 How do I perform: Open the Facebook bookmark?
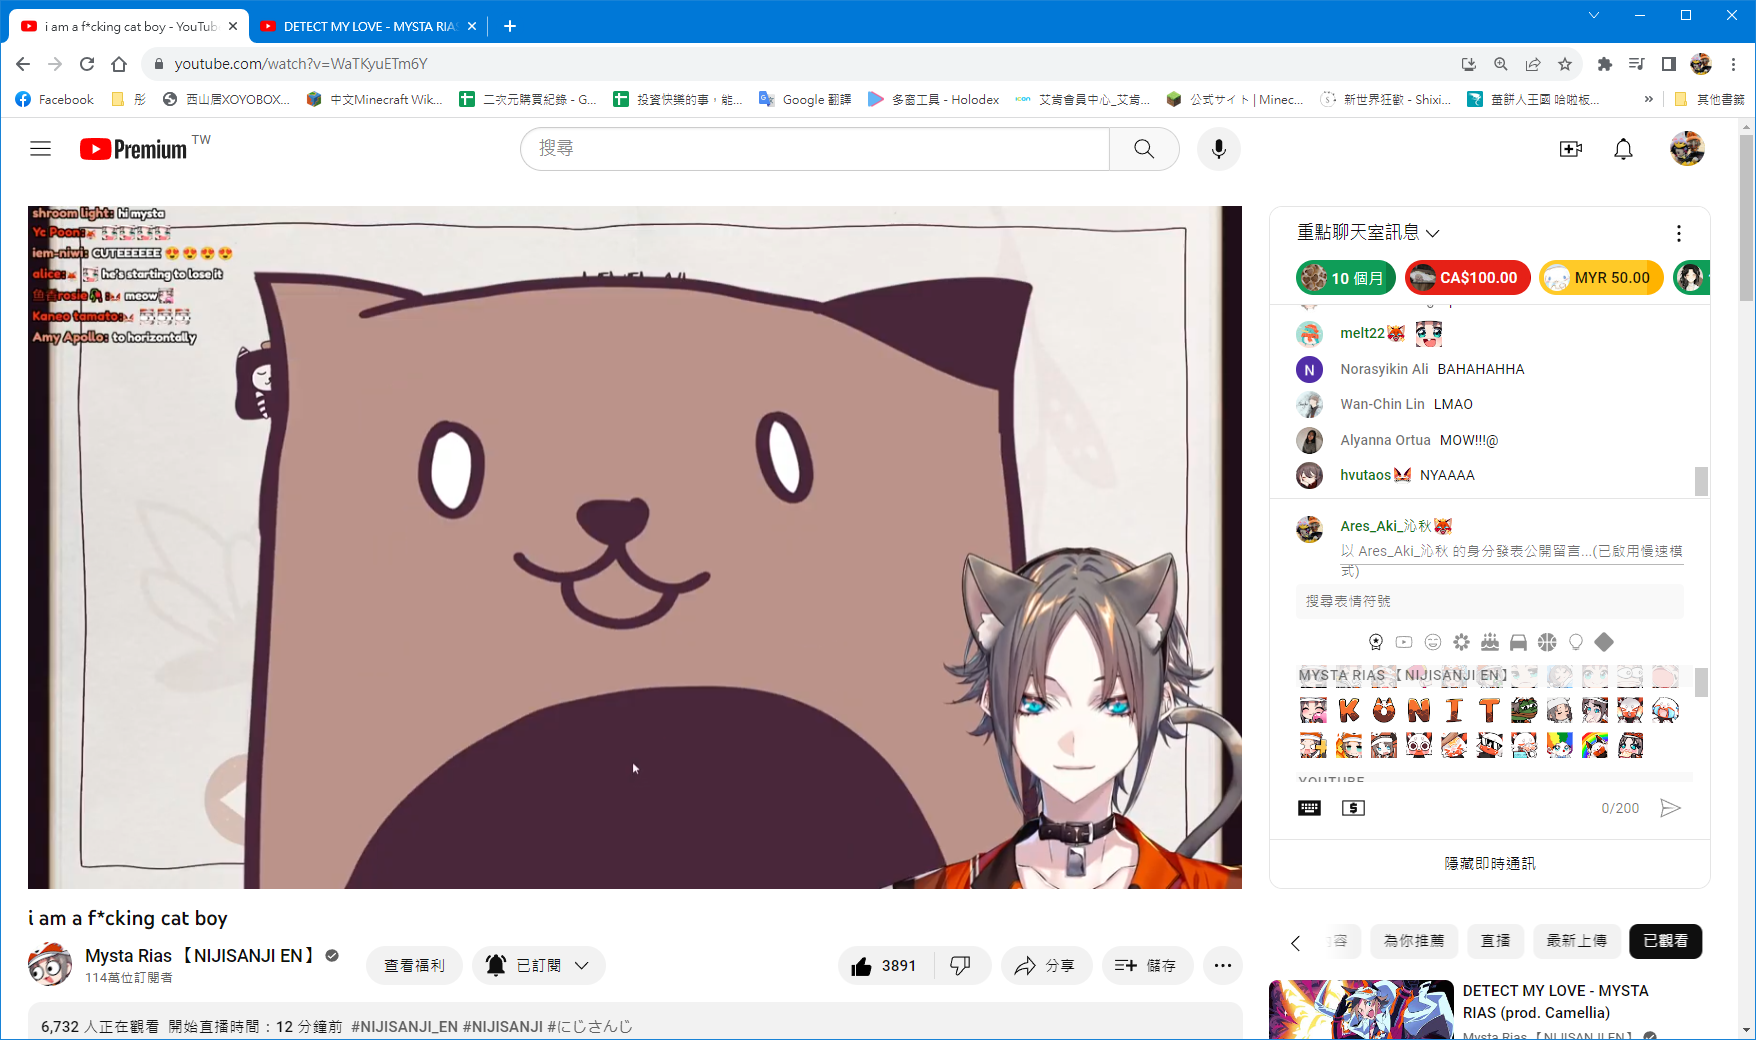pyautogui.click(x=55, y=99)
